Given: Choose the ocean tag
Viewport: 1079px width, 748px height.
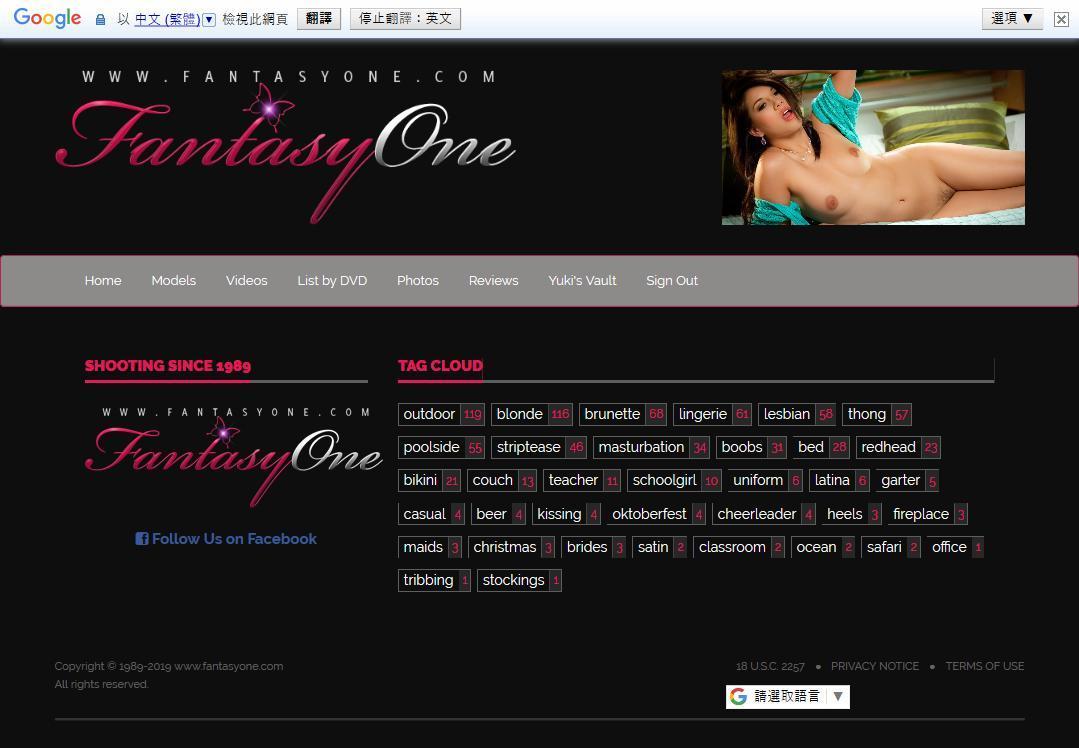Looking at the screenshot, I should (x=823, y=547).
